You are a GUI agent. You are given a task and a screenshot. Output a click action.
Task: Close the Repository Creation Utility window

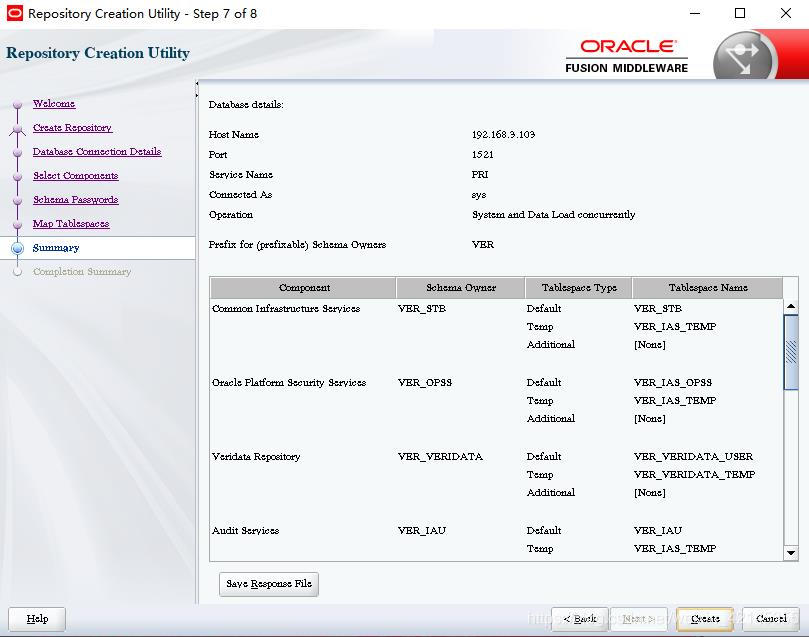click(x=785, y=13)
